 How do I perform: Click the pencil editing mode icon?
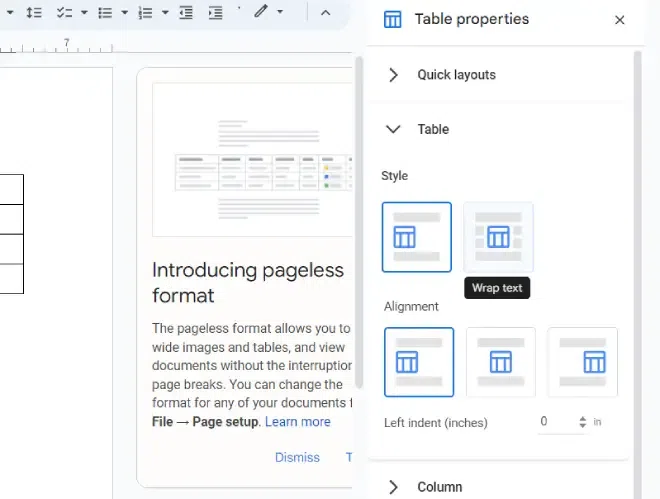[x=261, y=11]
